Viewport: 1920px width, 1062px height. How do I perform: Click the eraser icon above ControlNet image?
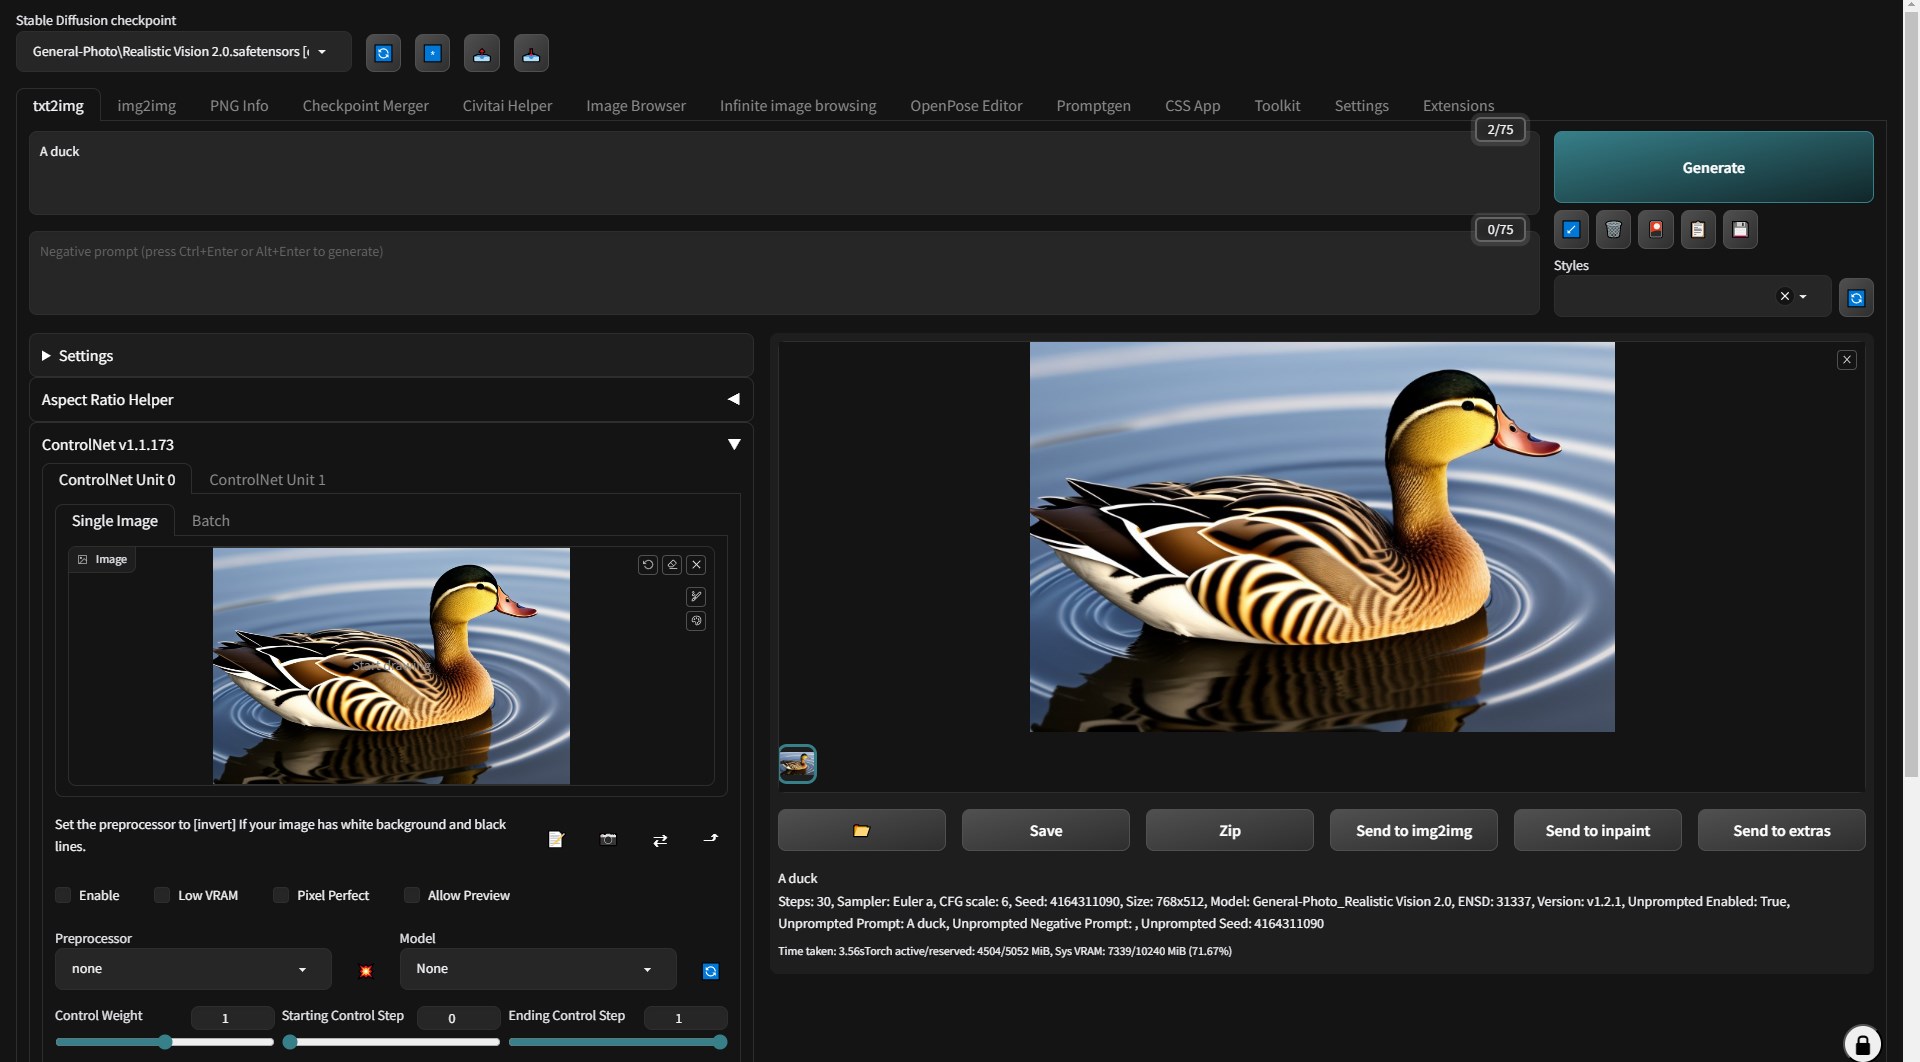click(672, 565)
